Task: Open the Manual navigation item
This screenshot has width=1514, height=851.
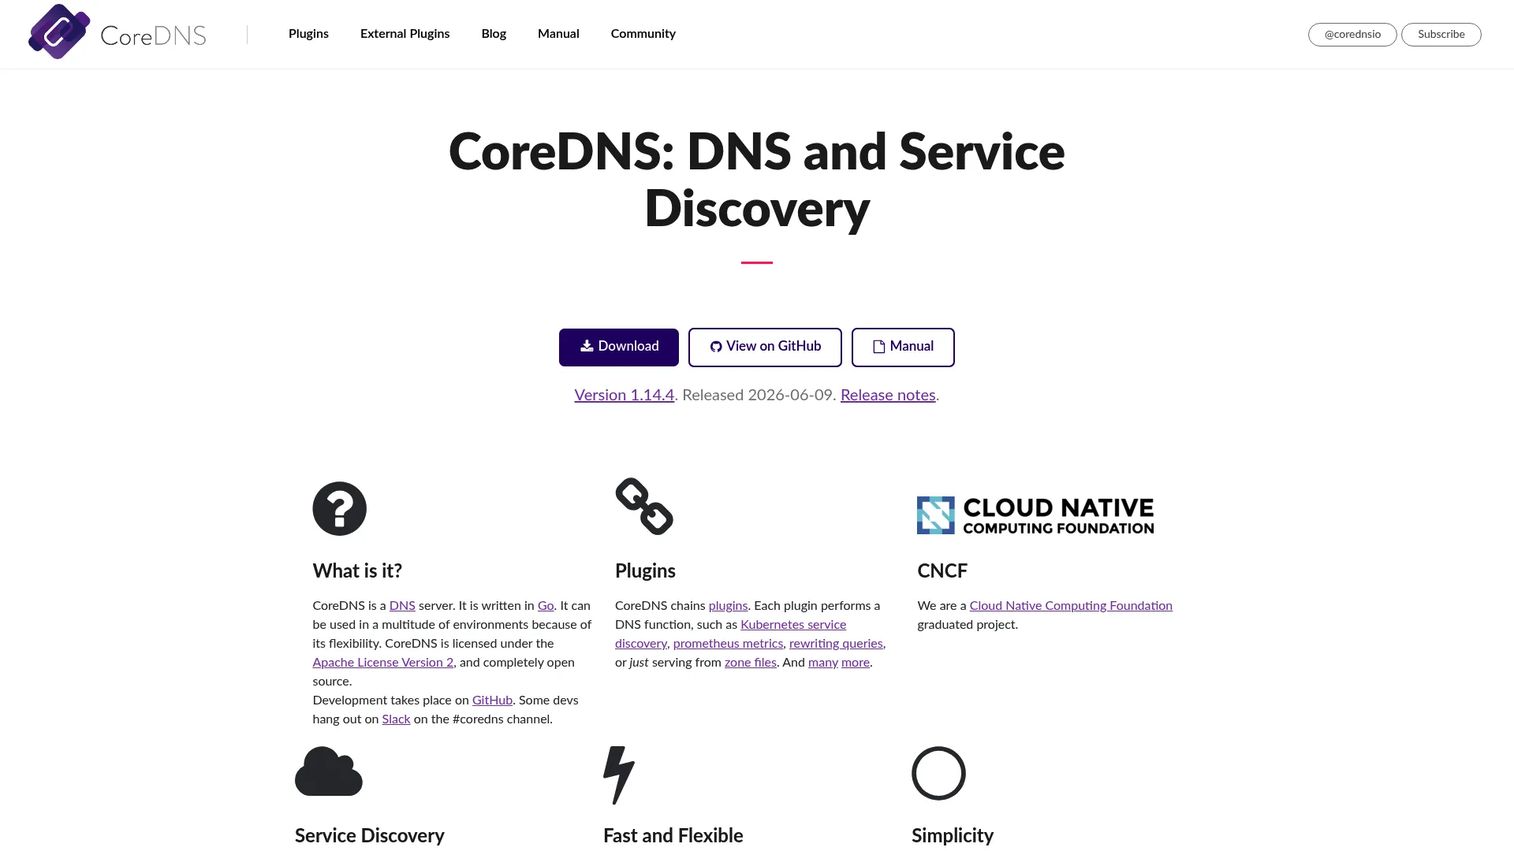Action: click(558, 34)
